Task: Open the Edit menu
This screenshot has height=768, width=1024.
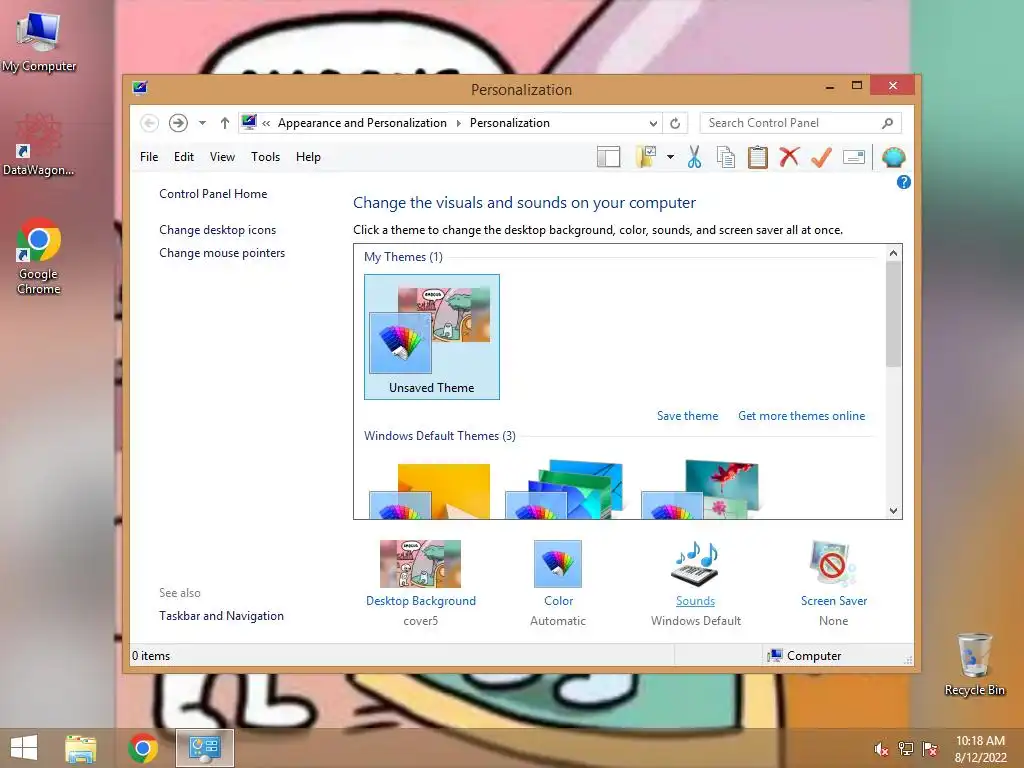Action: [x=184, y=157]
